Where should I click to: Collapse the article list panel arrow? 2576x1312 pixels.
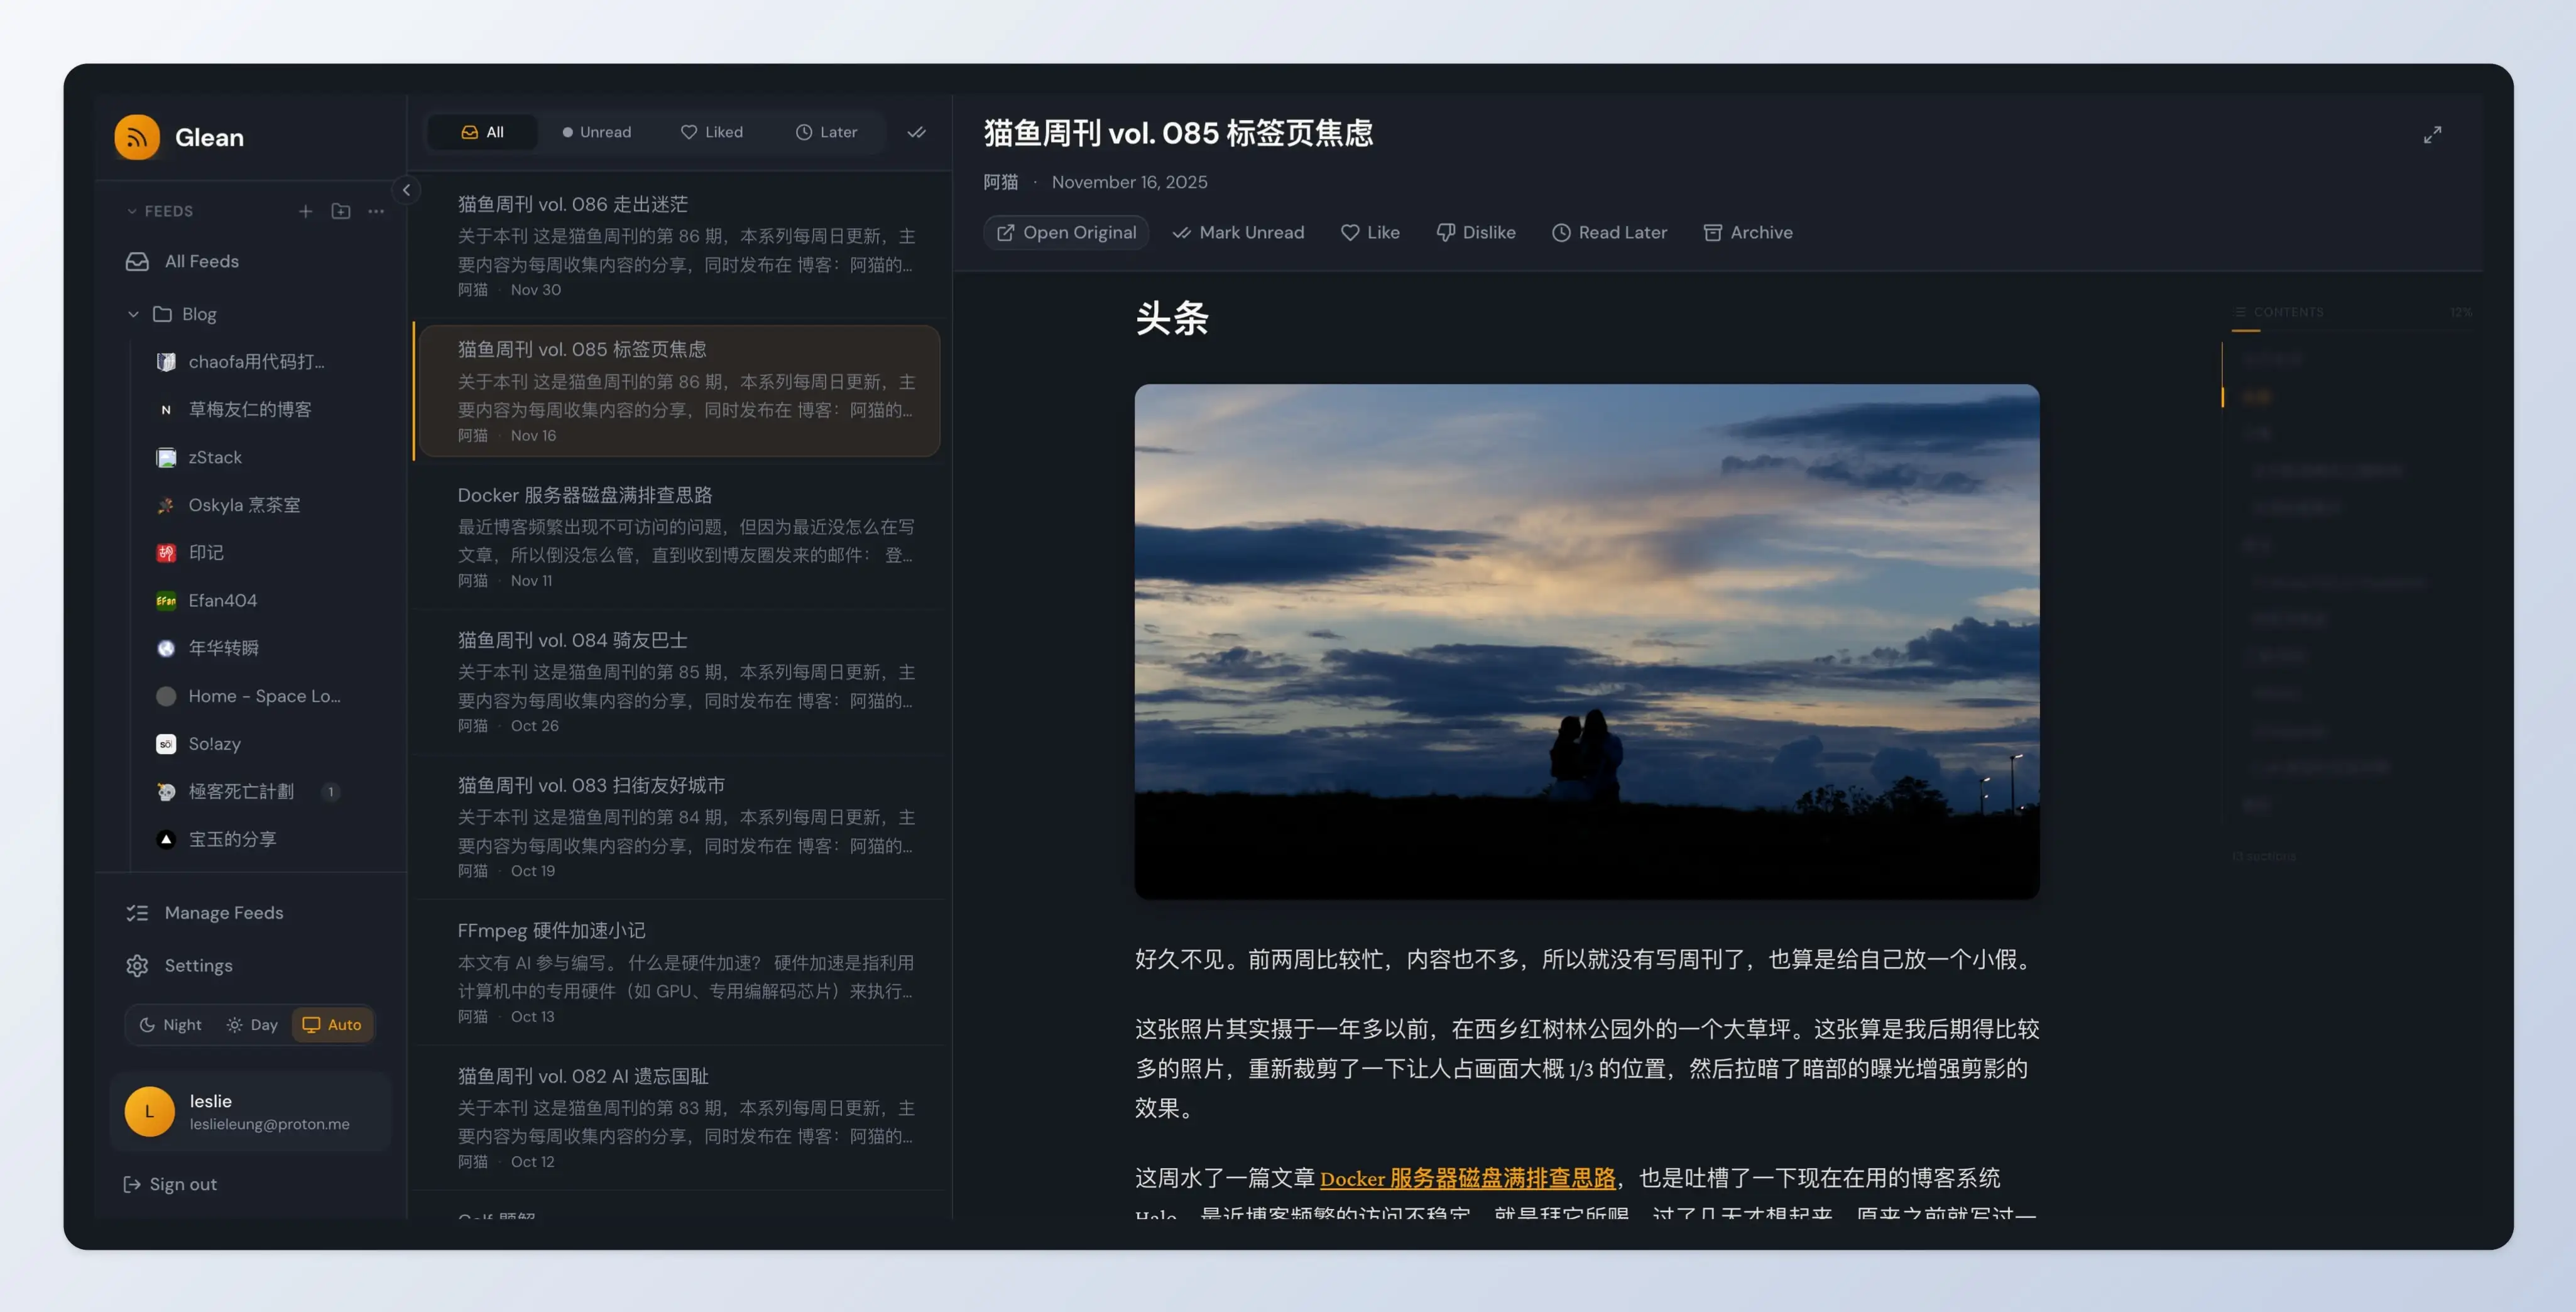[x=406, y=190]
